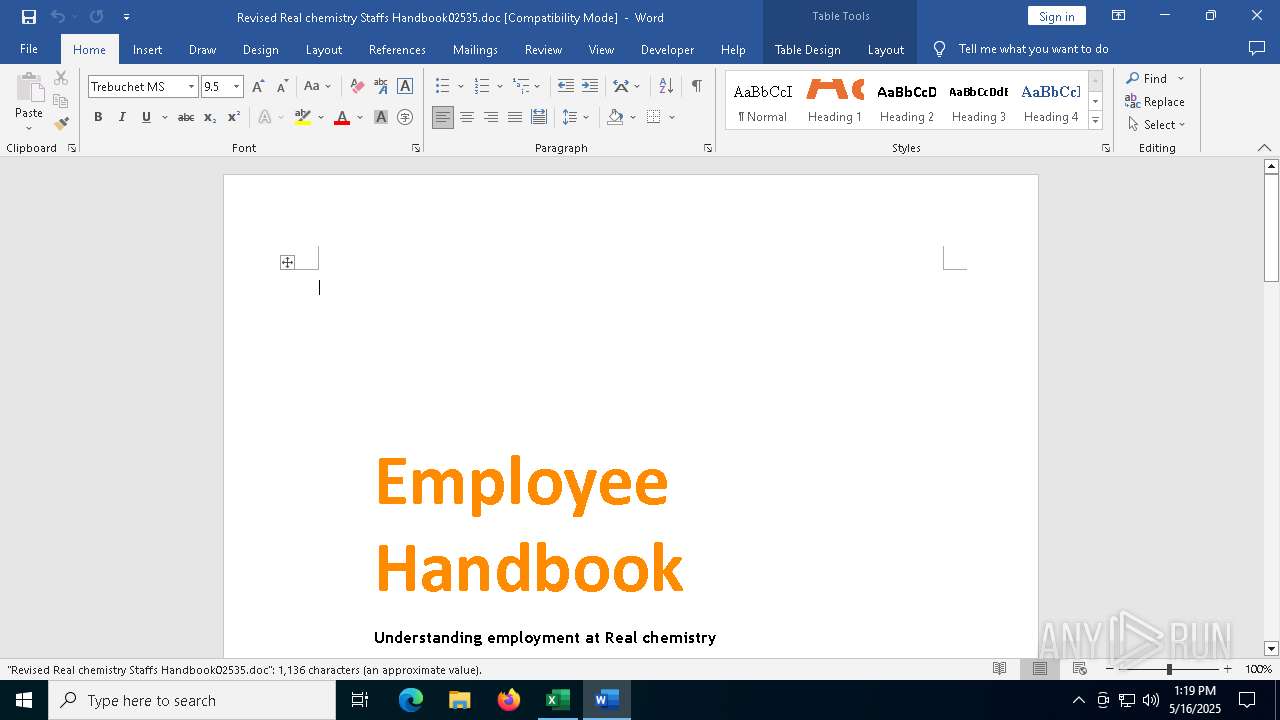Click the Format Painter brush icon
The width and height of the screenshot is (1280, 720).
[61, 124]
